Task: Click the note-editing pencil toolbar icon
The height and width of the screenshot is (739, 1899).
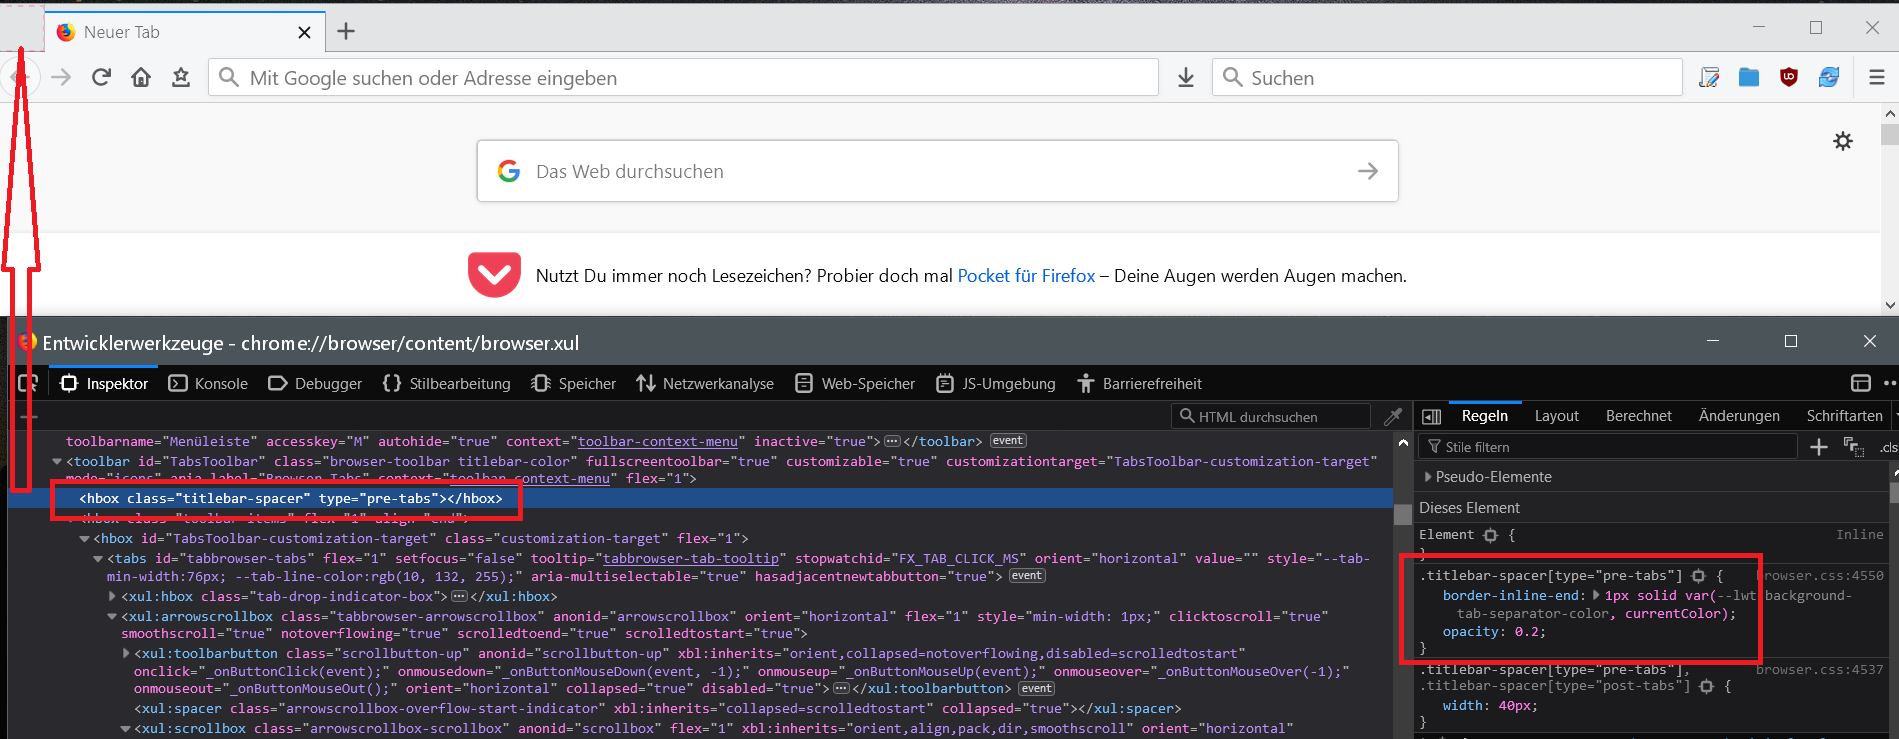Action: pos(1709,77)
